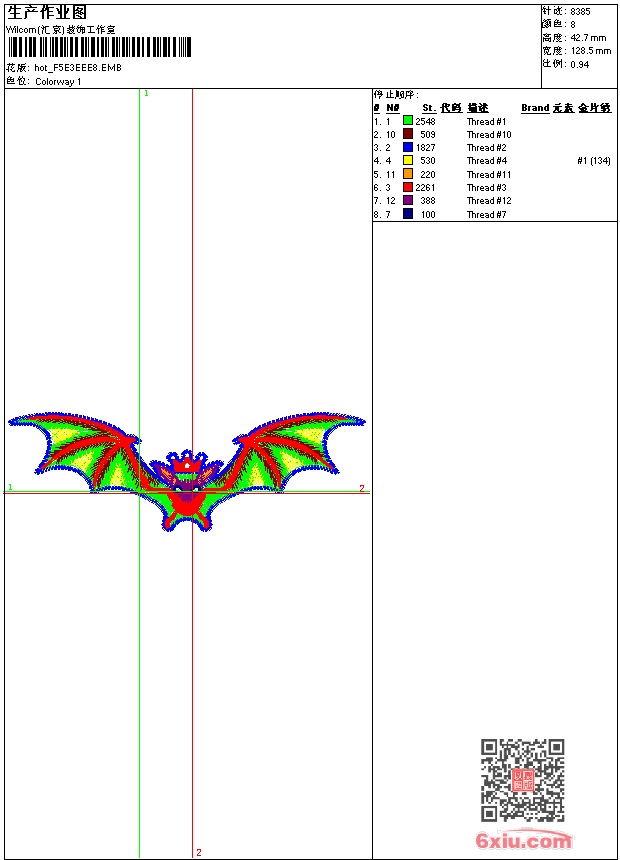Screen dimensions: 620x860
Task: Click the barcode below the studio name
Action: 99,47
